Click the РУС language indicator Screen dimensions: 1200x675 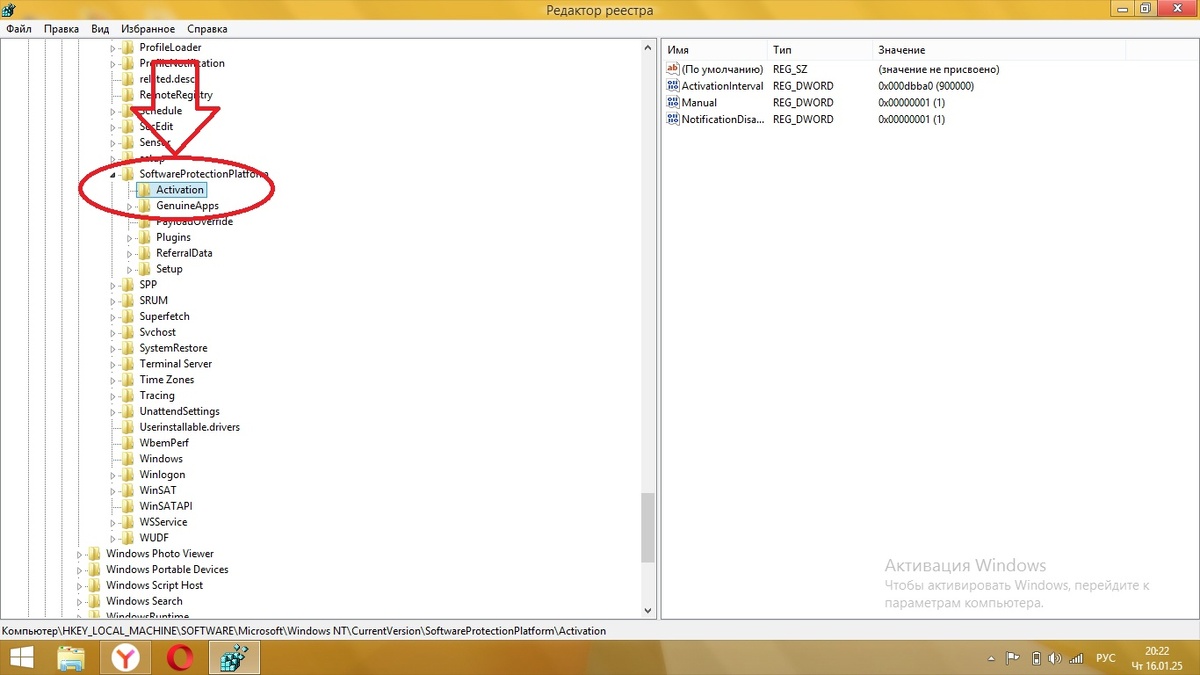[1106, 658]
